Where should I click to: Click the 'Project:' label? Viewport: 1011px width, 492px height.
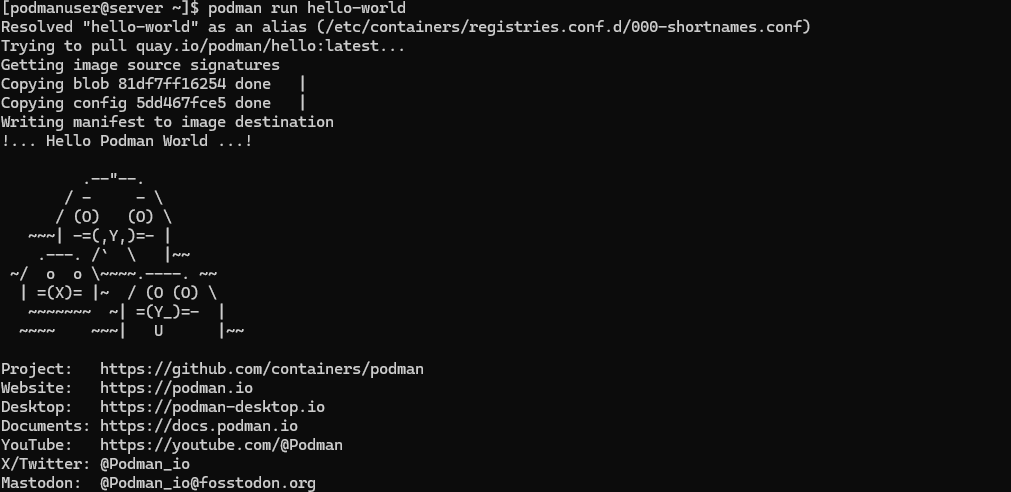[x=37, y=369]
